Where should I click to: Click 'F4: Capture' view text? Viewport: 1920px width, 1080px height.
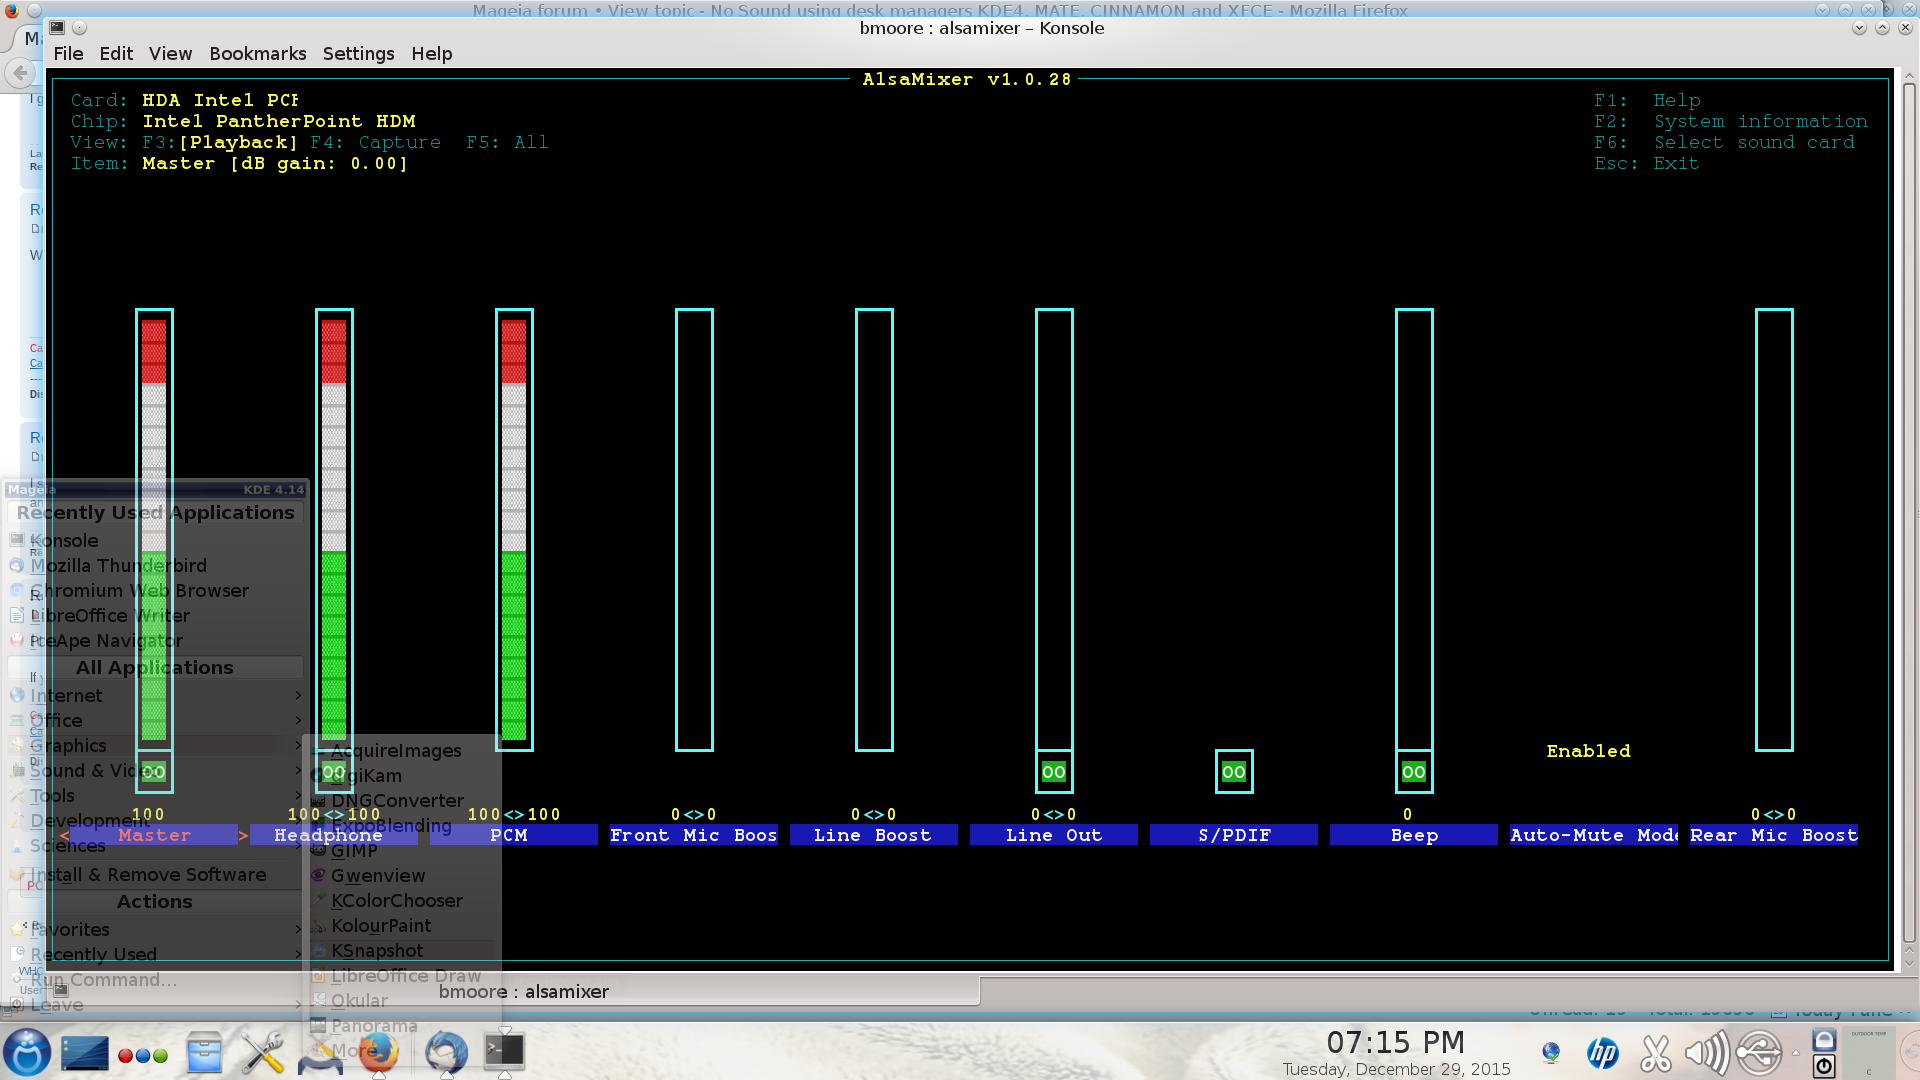[x=375, y=143]
